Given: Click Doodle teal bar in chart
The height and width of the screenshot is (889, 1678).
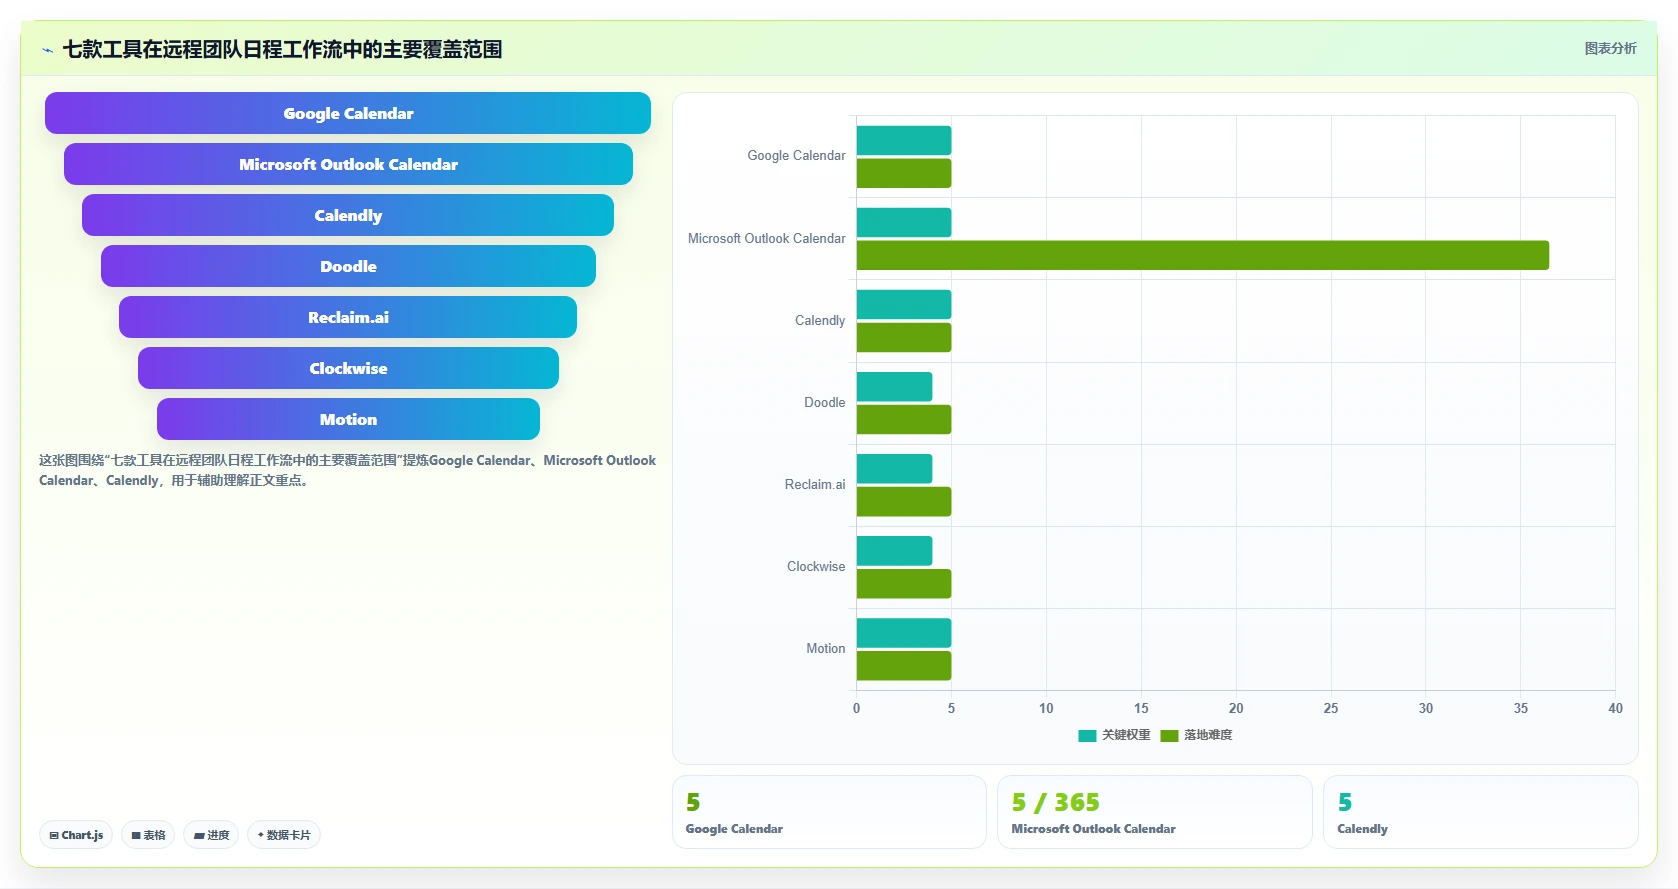Looking at the screenshot, I should point(894,386).
